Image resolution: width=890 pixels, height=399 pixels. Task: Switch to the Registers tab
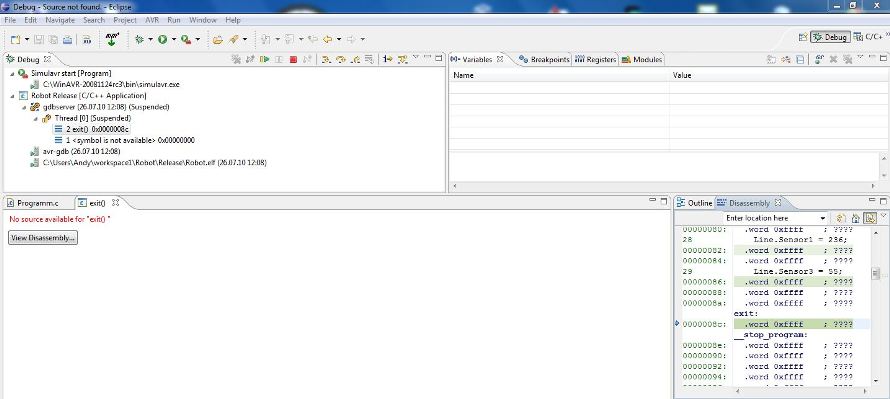595,60
